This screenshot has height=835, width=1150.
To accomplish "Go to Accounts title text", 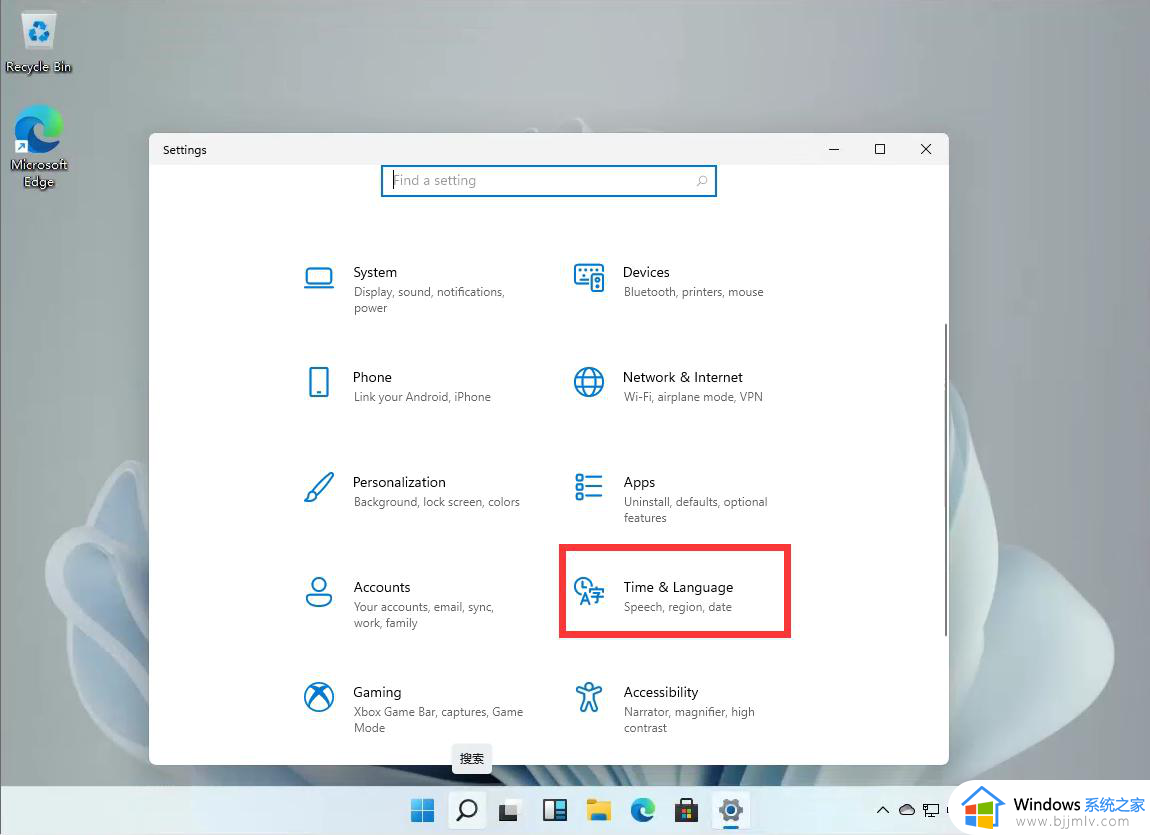I will pos(381,587).
